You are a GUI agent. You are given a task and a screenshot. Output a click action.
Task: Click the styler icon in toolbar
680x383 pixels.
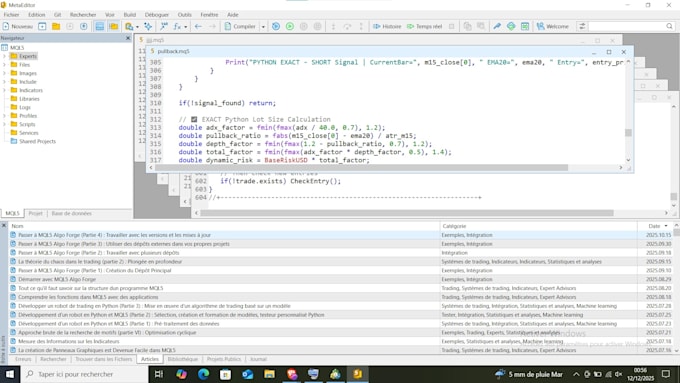coord(163,26)
